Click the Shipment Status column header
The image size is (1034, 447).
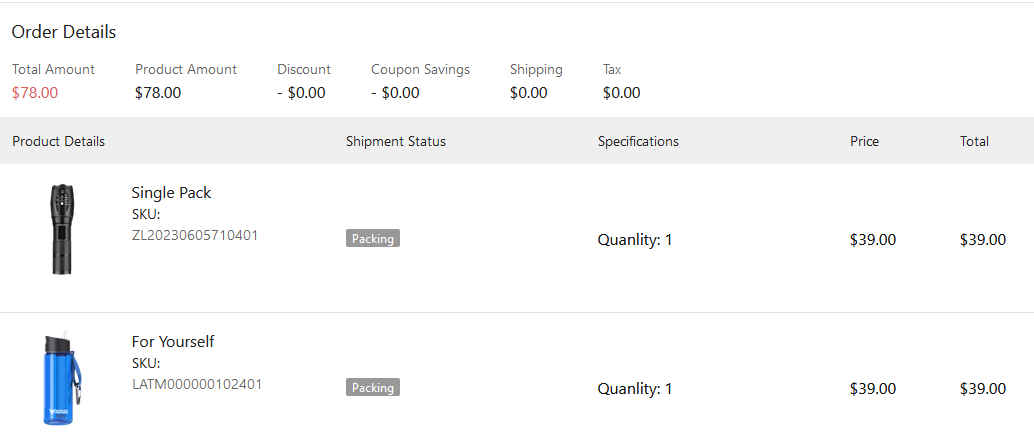point(396,141)
